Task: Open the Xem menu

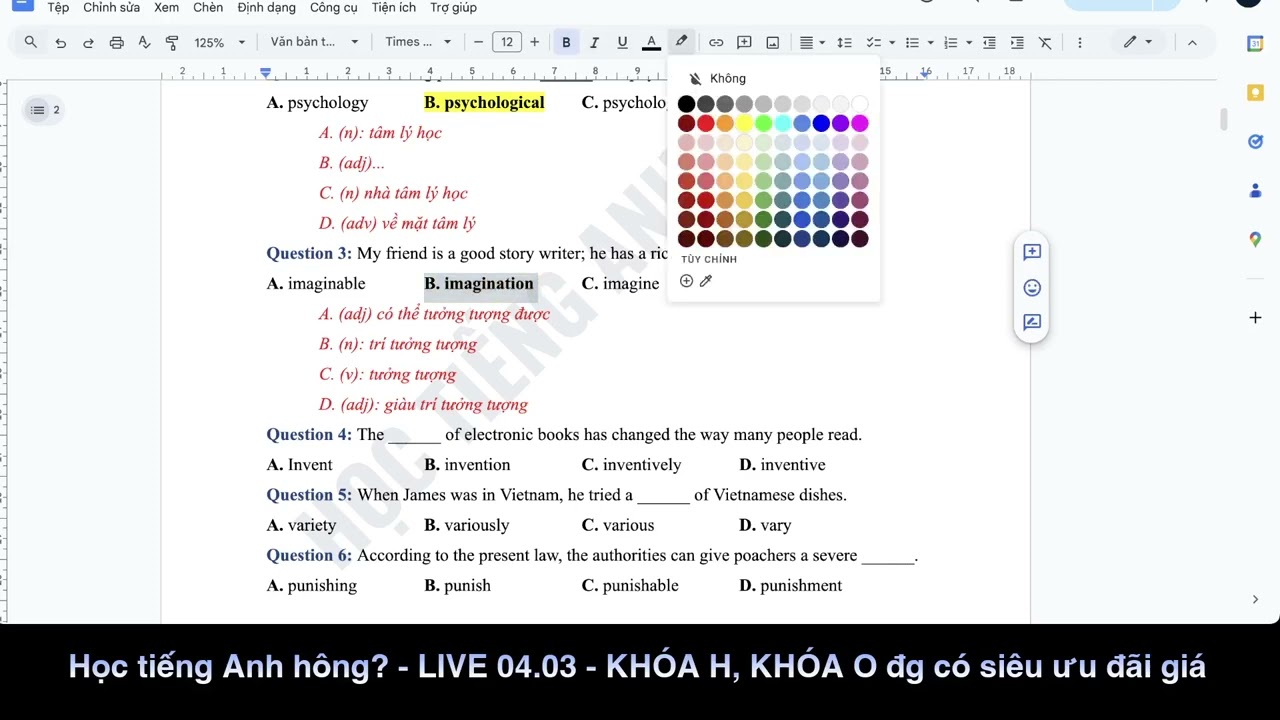Action: point(167,7)
